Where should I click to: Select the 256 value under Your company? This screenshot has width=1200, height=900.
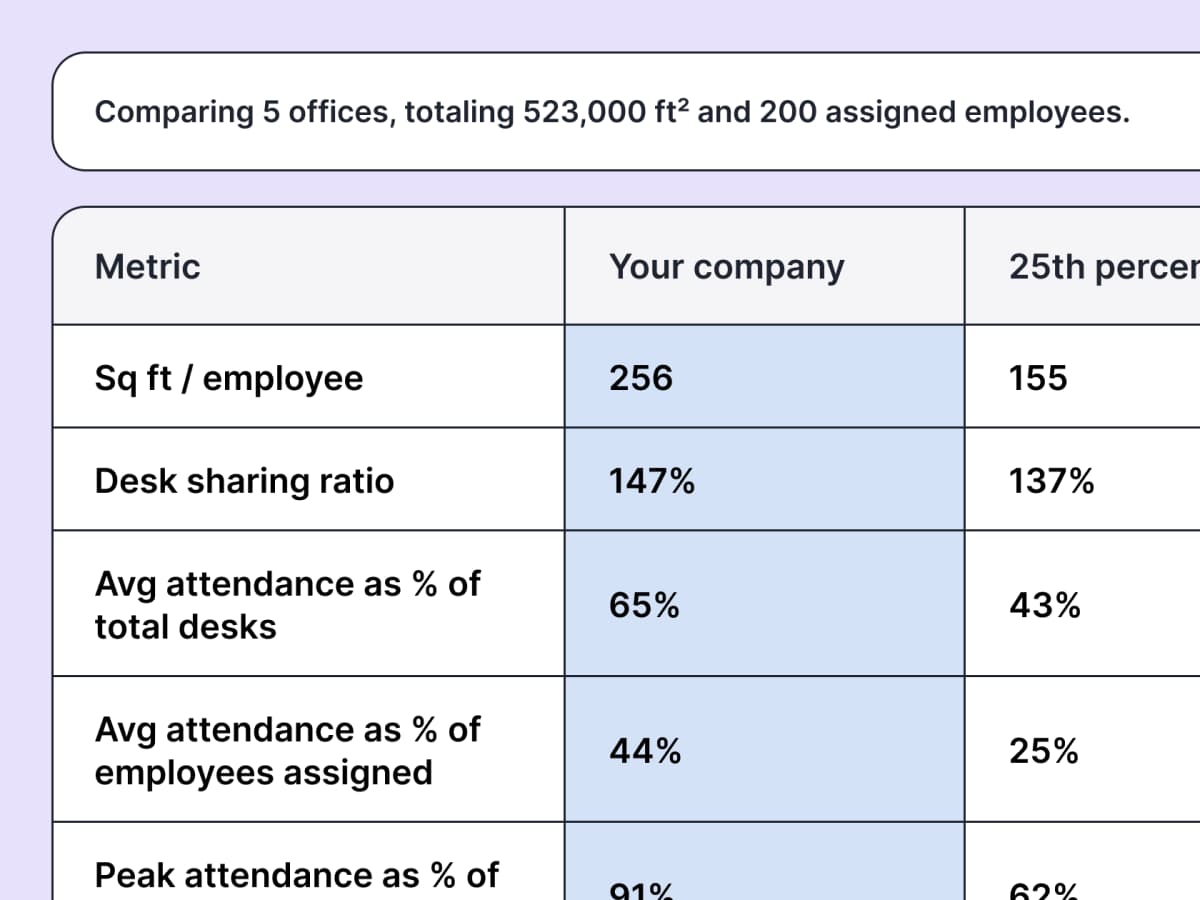641,378
